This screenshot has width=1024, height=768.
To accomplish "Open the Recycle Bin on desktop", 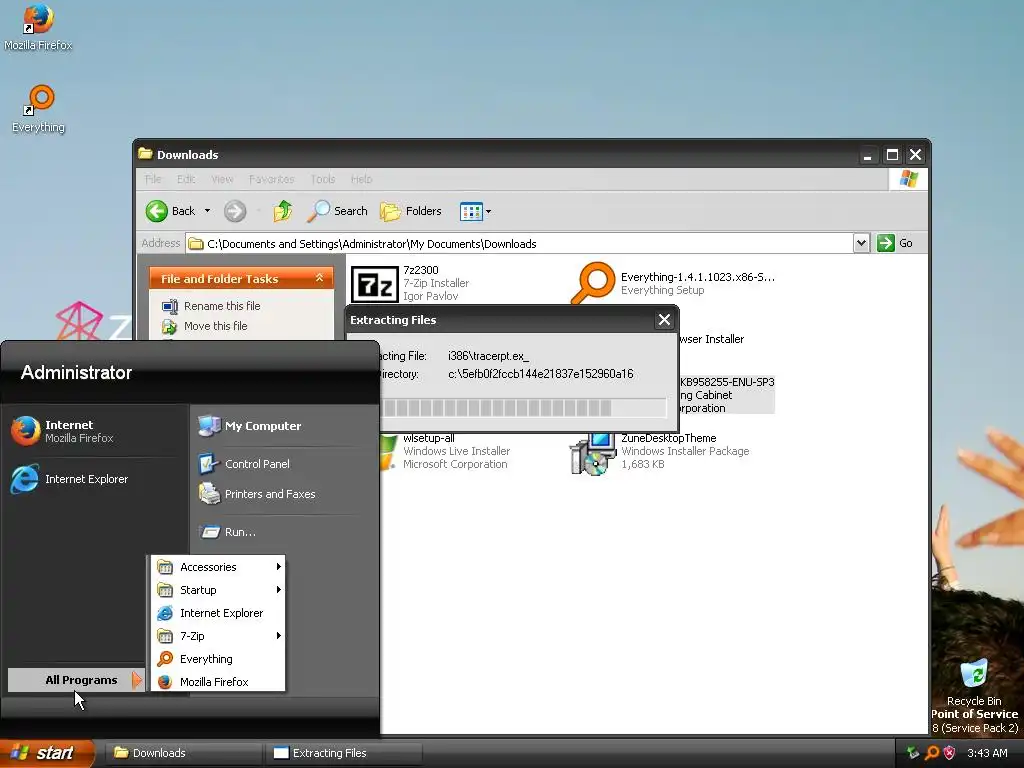I will [x=974, y=682].
